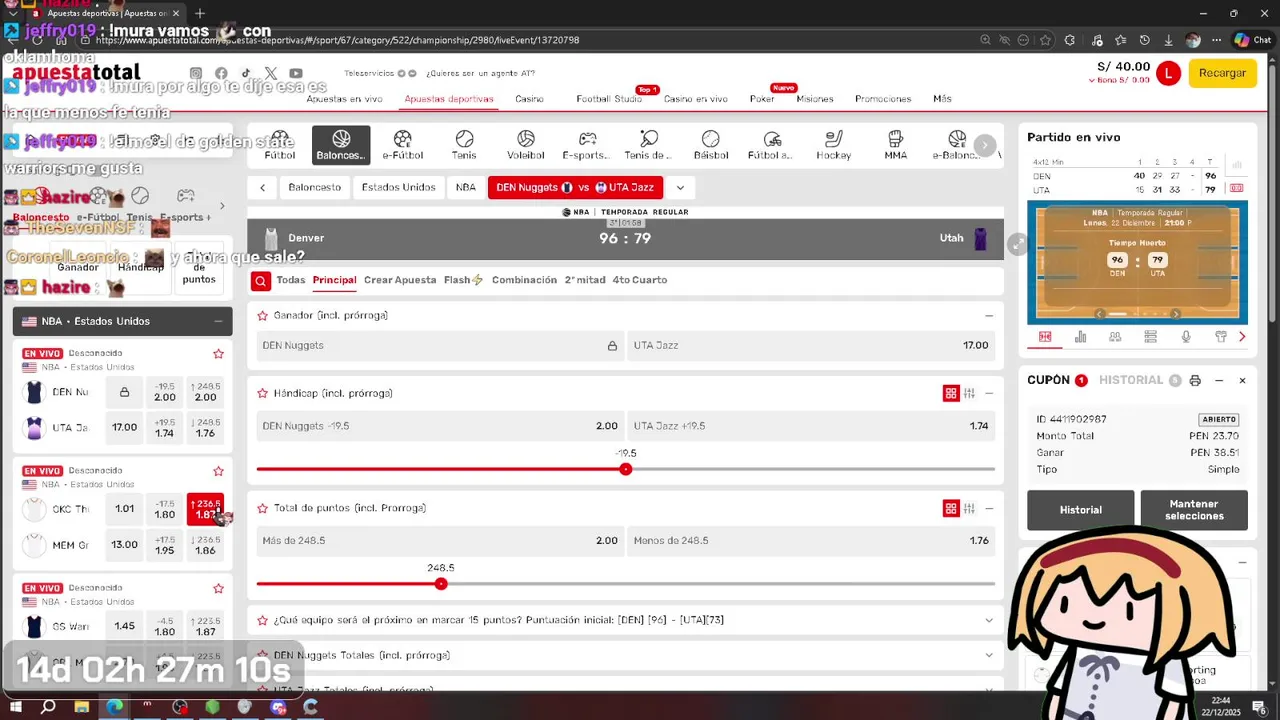
Task: Open the Facebook social icon
Action: [x=221, y=73]
